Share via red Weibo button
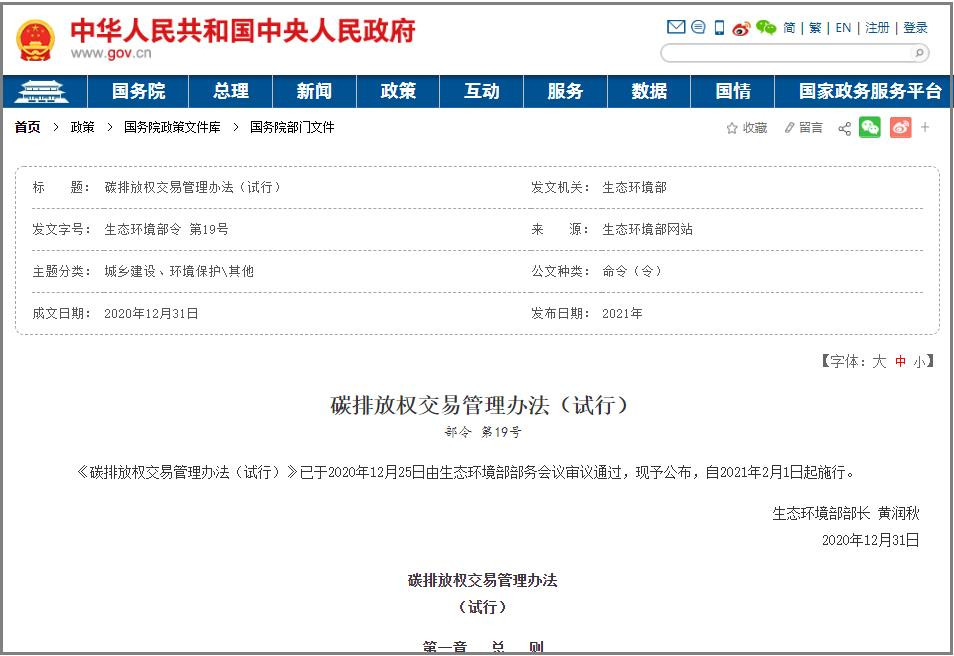954x656 pixels. (900, 127)
